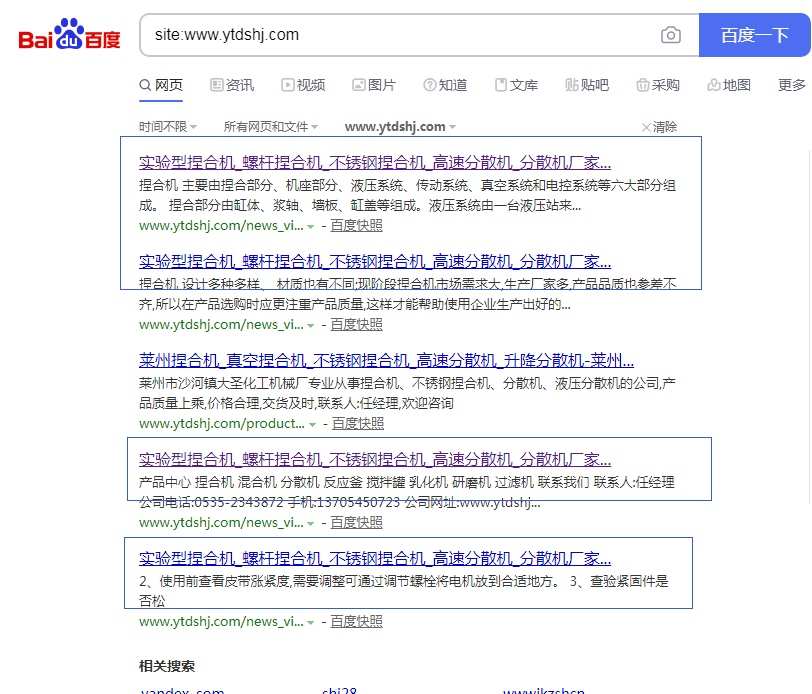Click 百度快照 for the 莱州捏合机 result
Screen dimensions: 812x694
[358, 424]
